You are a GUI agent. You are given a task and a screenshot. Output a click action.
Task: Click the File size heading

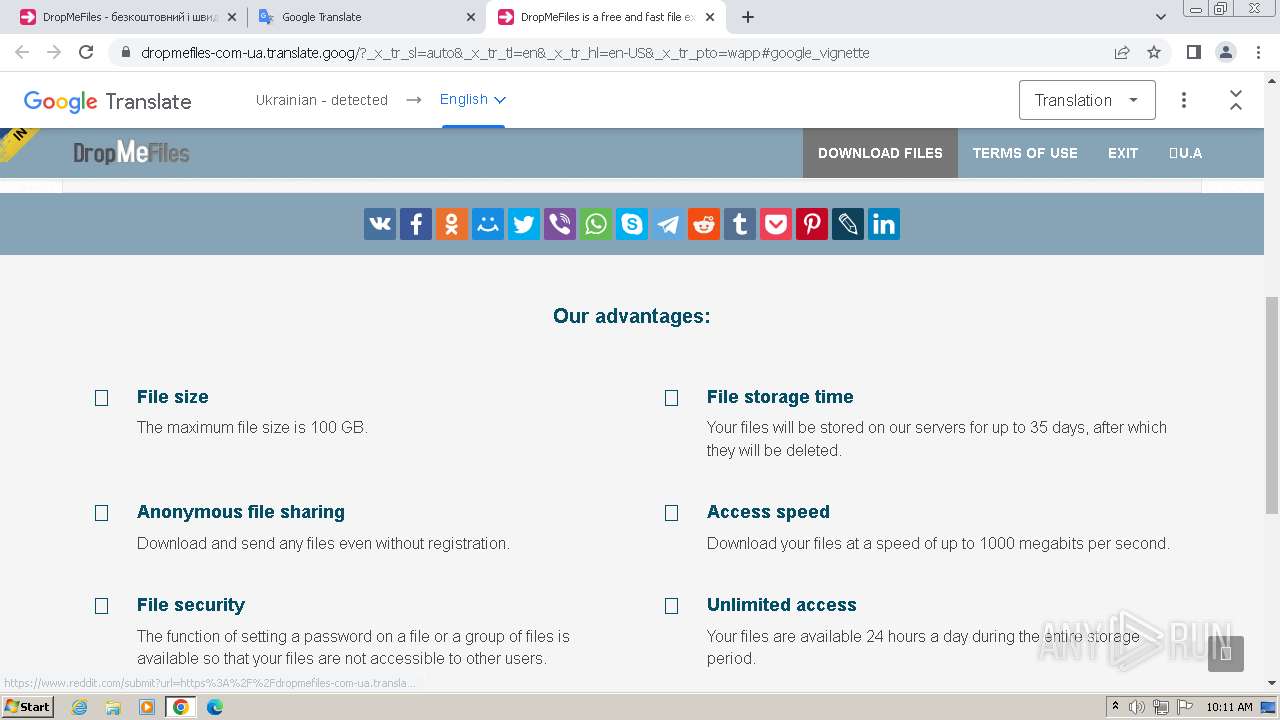click(x=173, y=397)
